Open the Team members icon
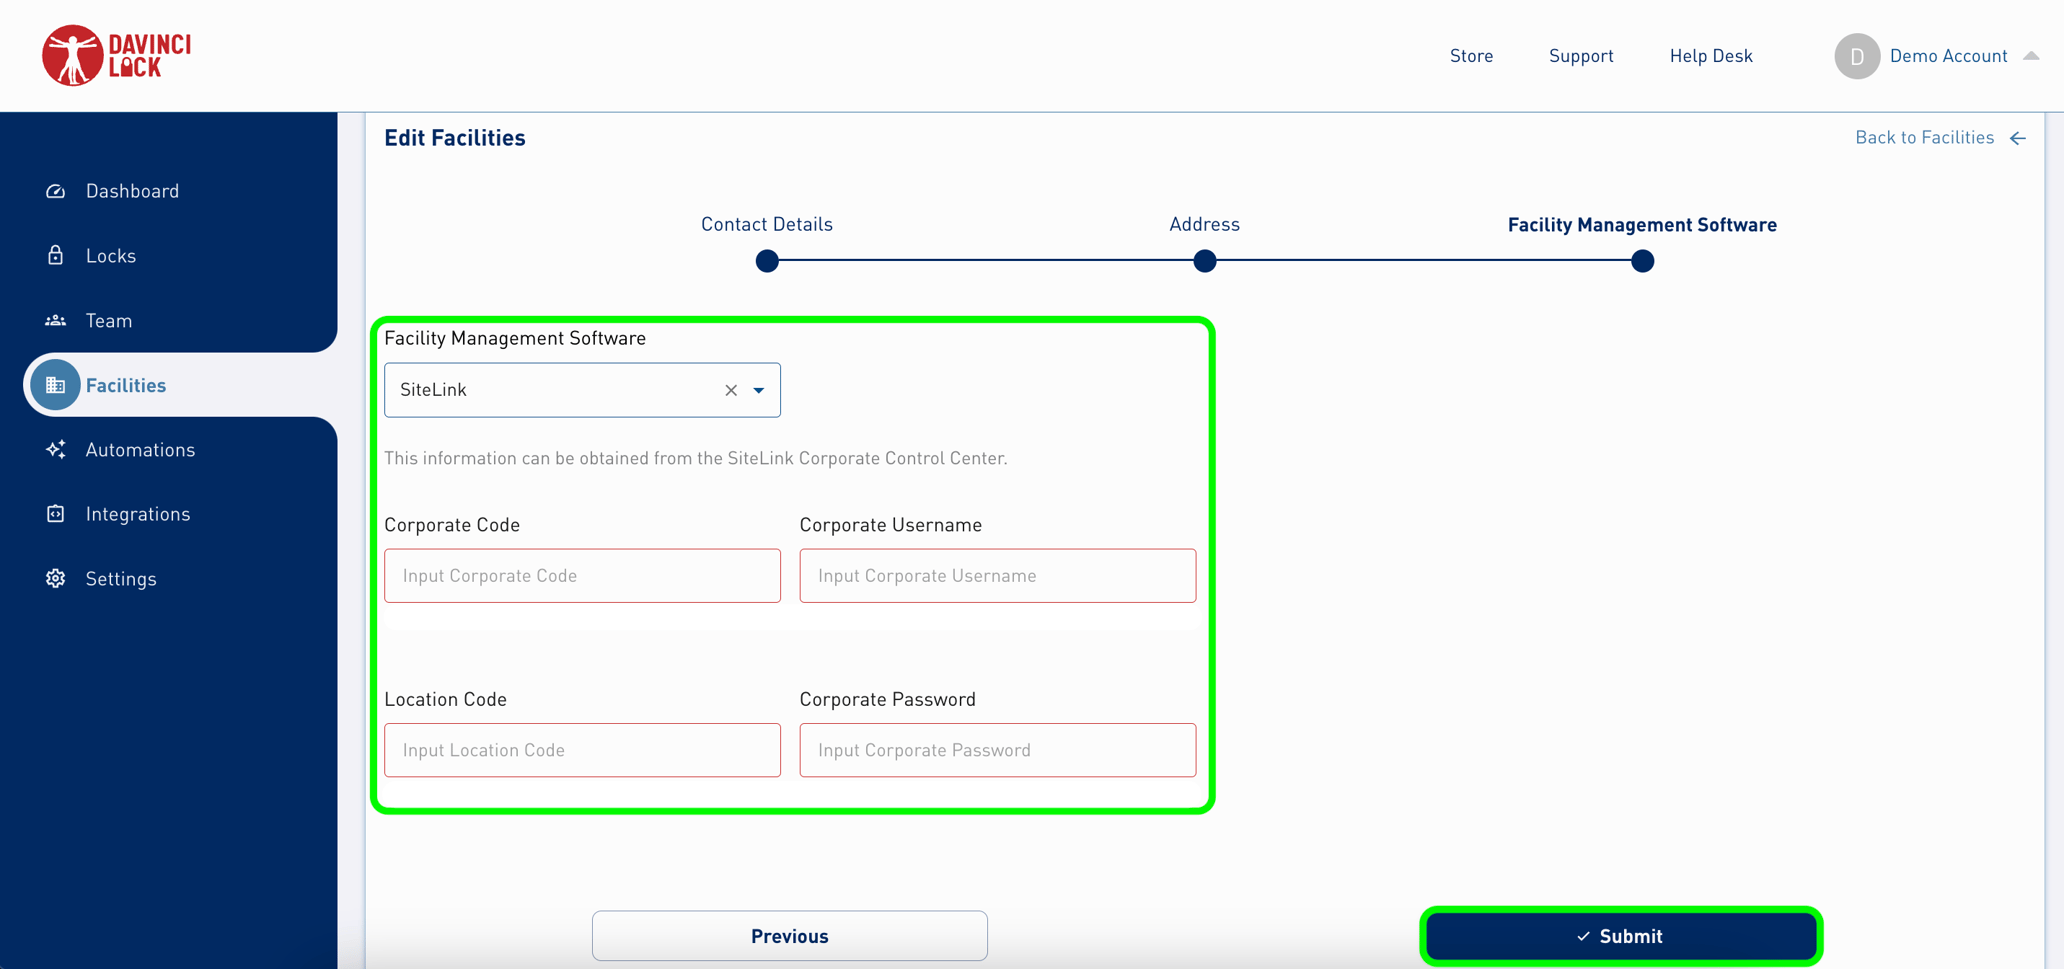Viewport: 2064px width, 969px height. [56, 320]
